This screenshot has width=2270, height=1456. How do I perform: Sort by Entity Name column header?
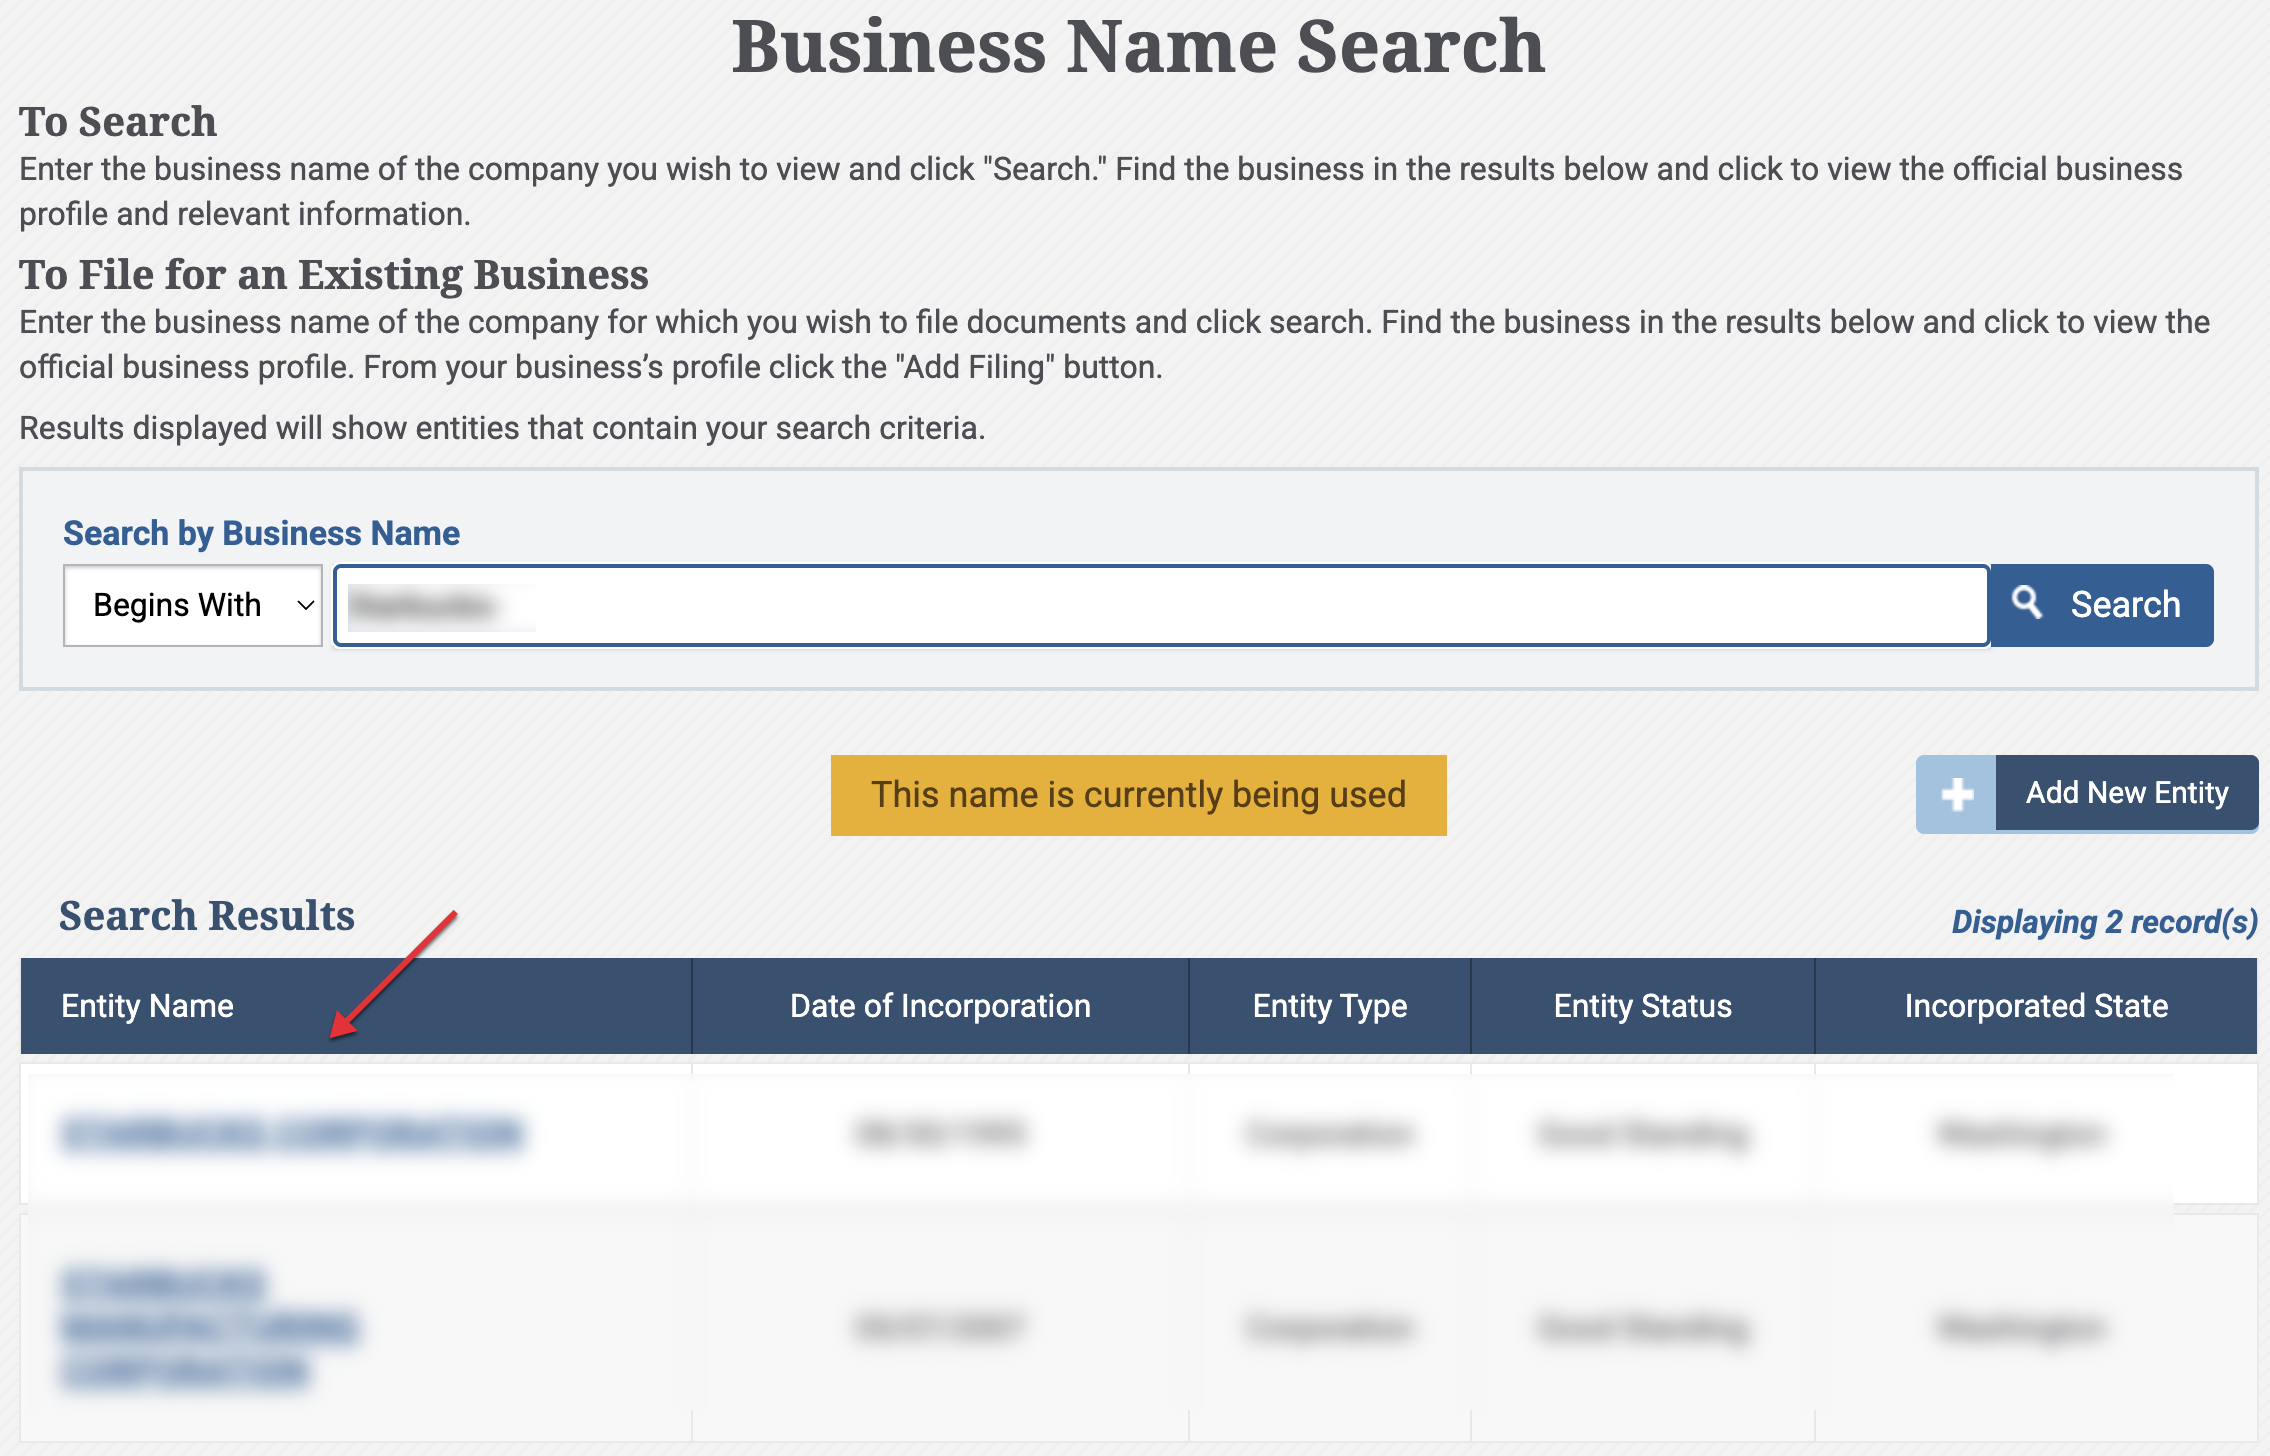pyautogui.click(x=148, y=1006)
